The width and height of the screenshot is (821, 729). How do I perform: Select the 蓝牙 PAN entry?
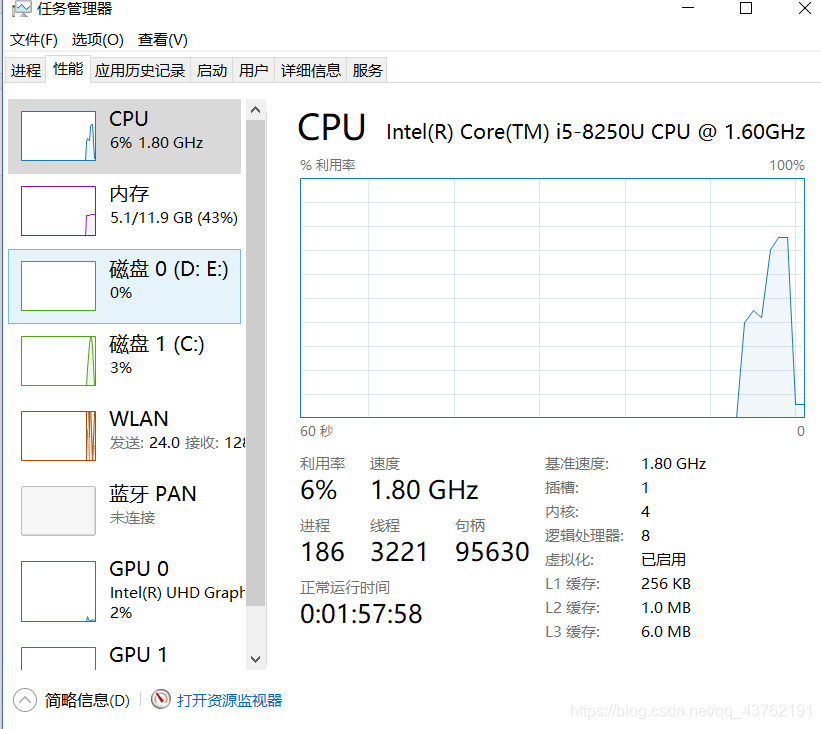pos(125,511)
